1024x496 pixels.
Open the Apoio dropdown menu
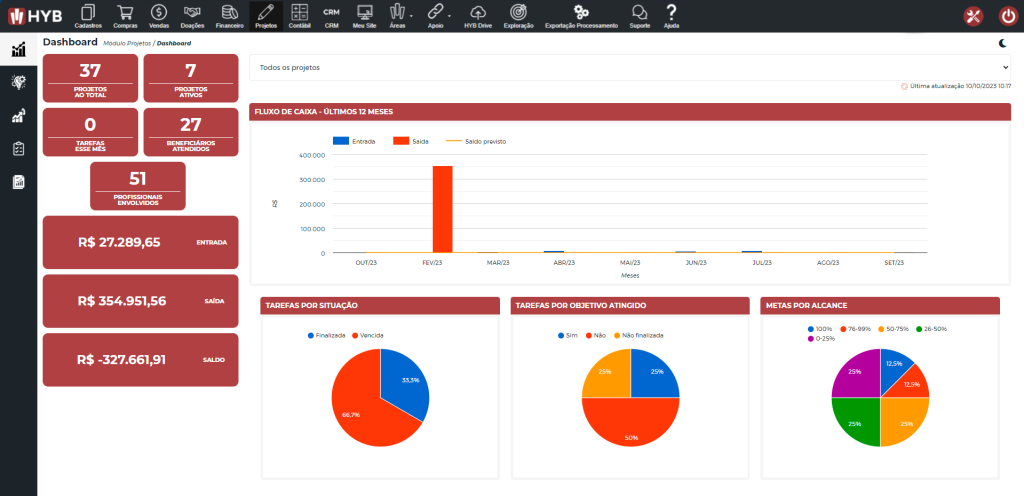(x=436, y=15)
